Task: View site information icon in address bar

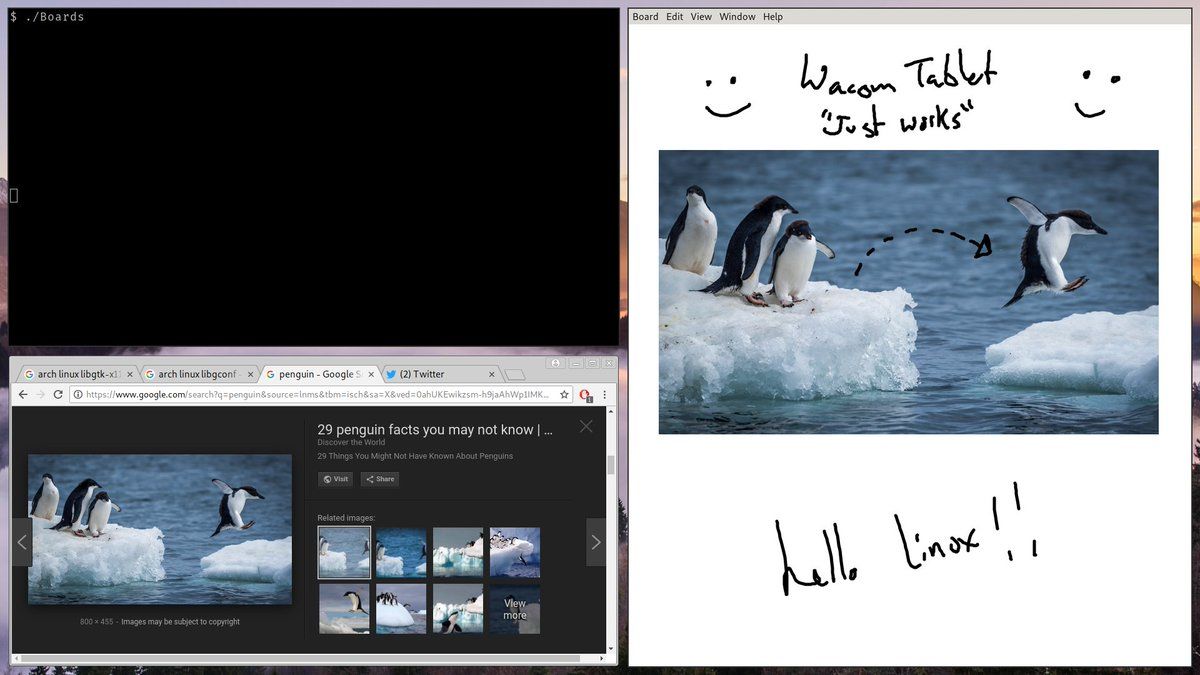Action: [78, 395]
